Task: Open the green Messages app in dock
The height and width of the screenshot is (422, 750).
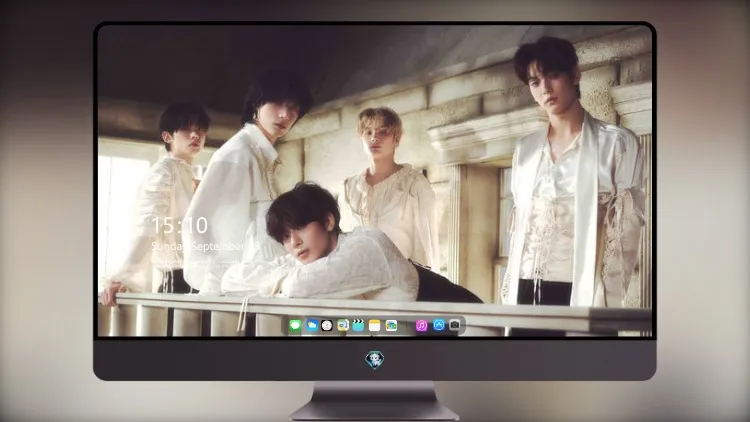Action: 295,326
